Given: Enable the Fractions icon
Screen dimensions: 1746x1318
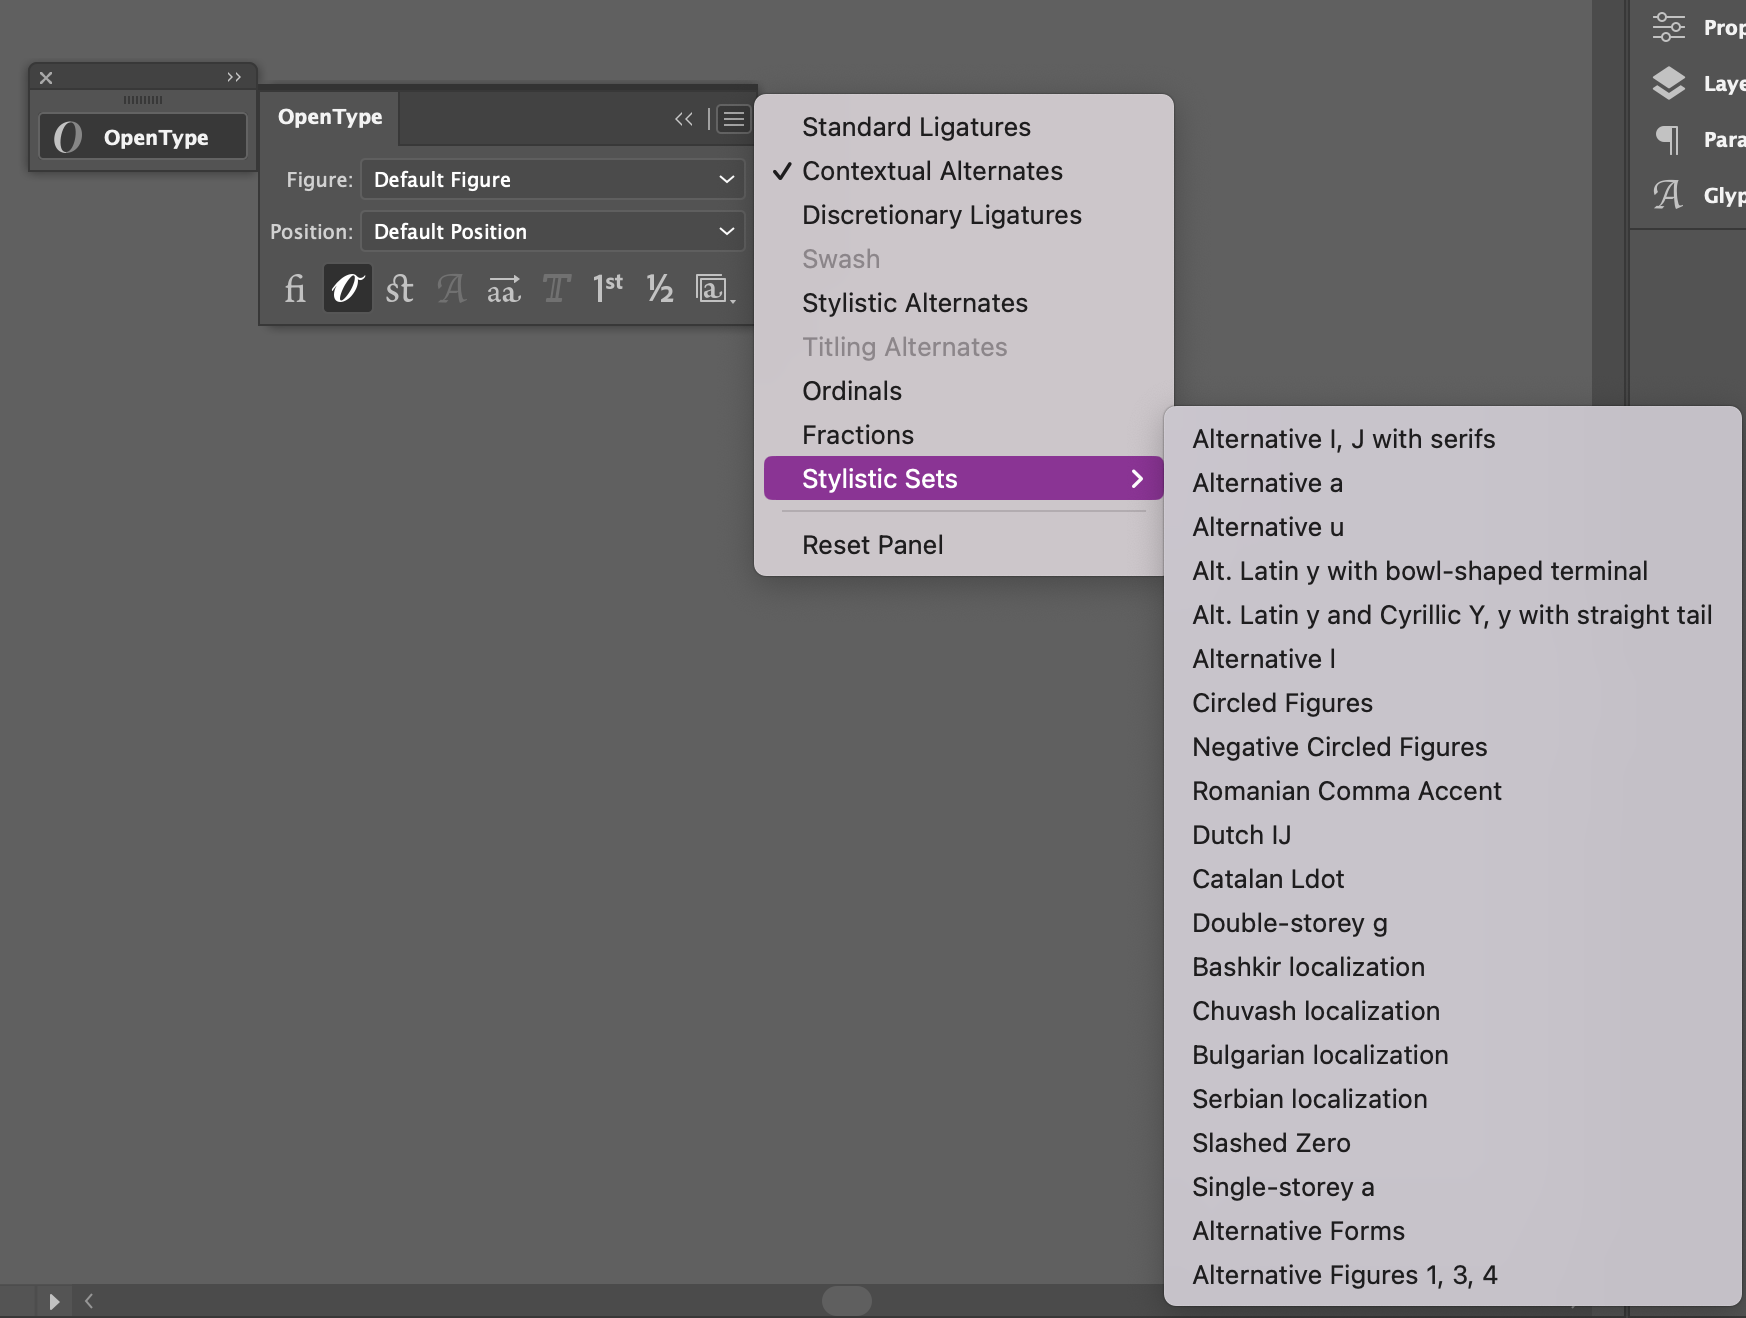Looking at the screenshot, I should (x=659, y=290).
